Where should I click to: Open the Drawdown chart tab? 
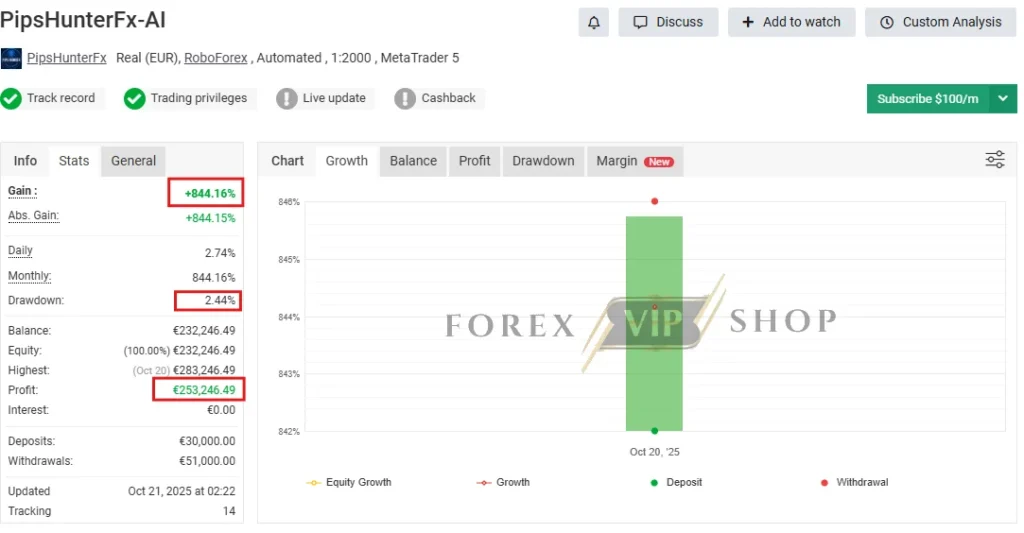coord(543,161)
